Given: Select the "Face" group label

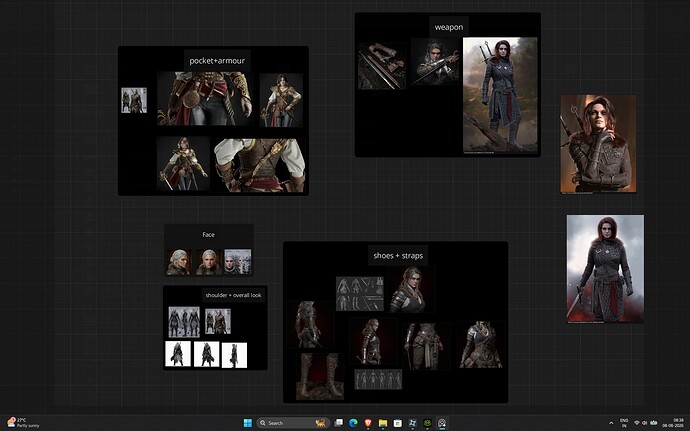Looking at the screenshot, I should (209, 235).
